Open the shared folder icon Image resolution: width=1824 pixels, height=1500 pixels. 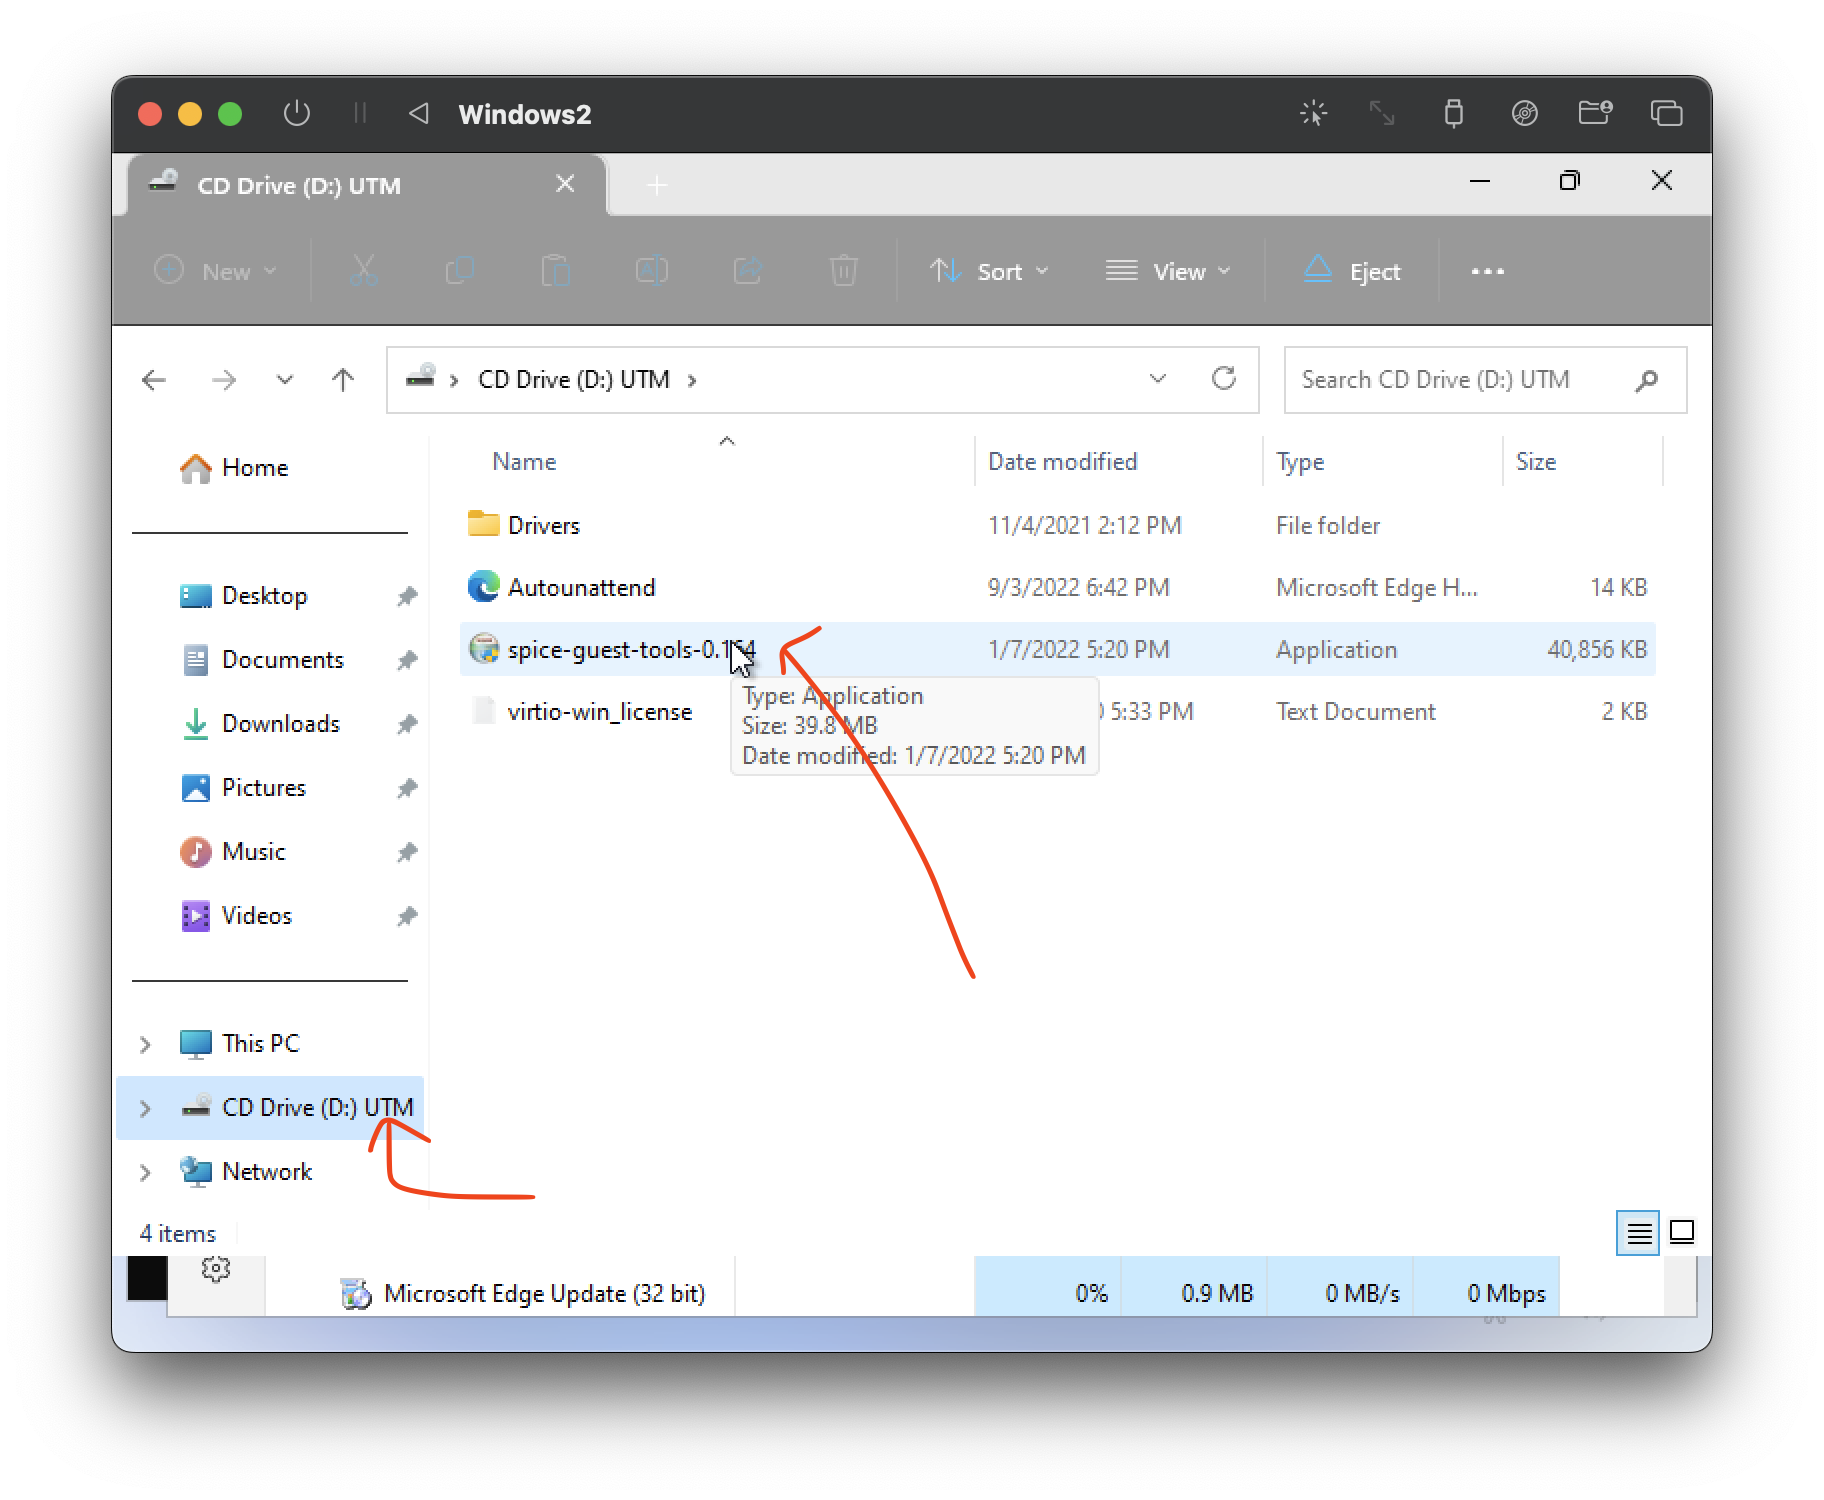coord(1595,113)
